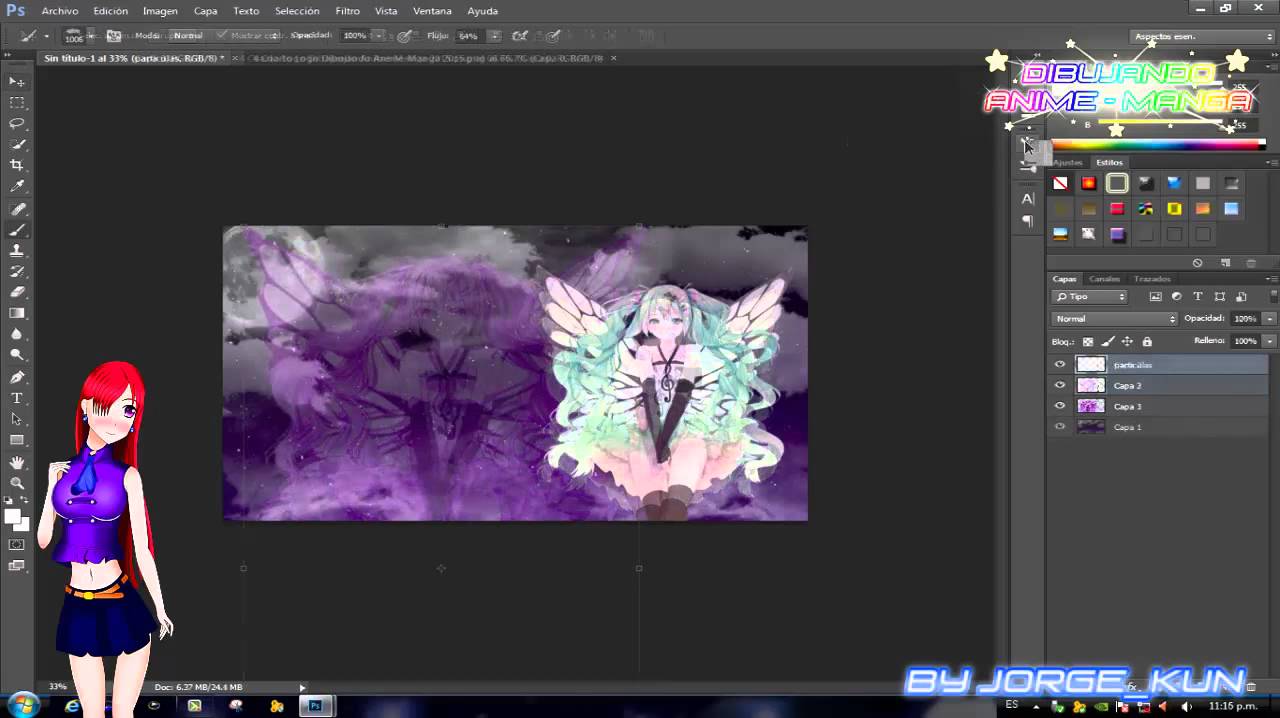Image resolution: width=1280 pixels, height=718 pixels.
Task: Toggle Quick Mask mode
Action: [17, 545]
